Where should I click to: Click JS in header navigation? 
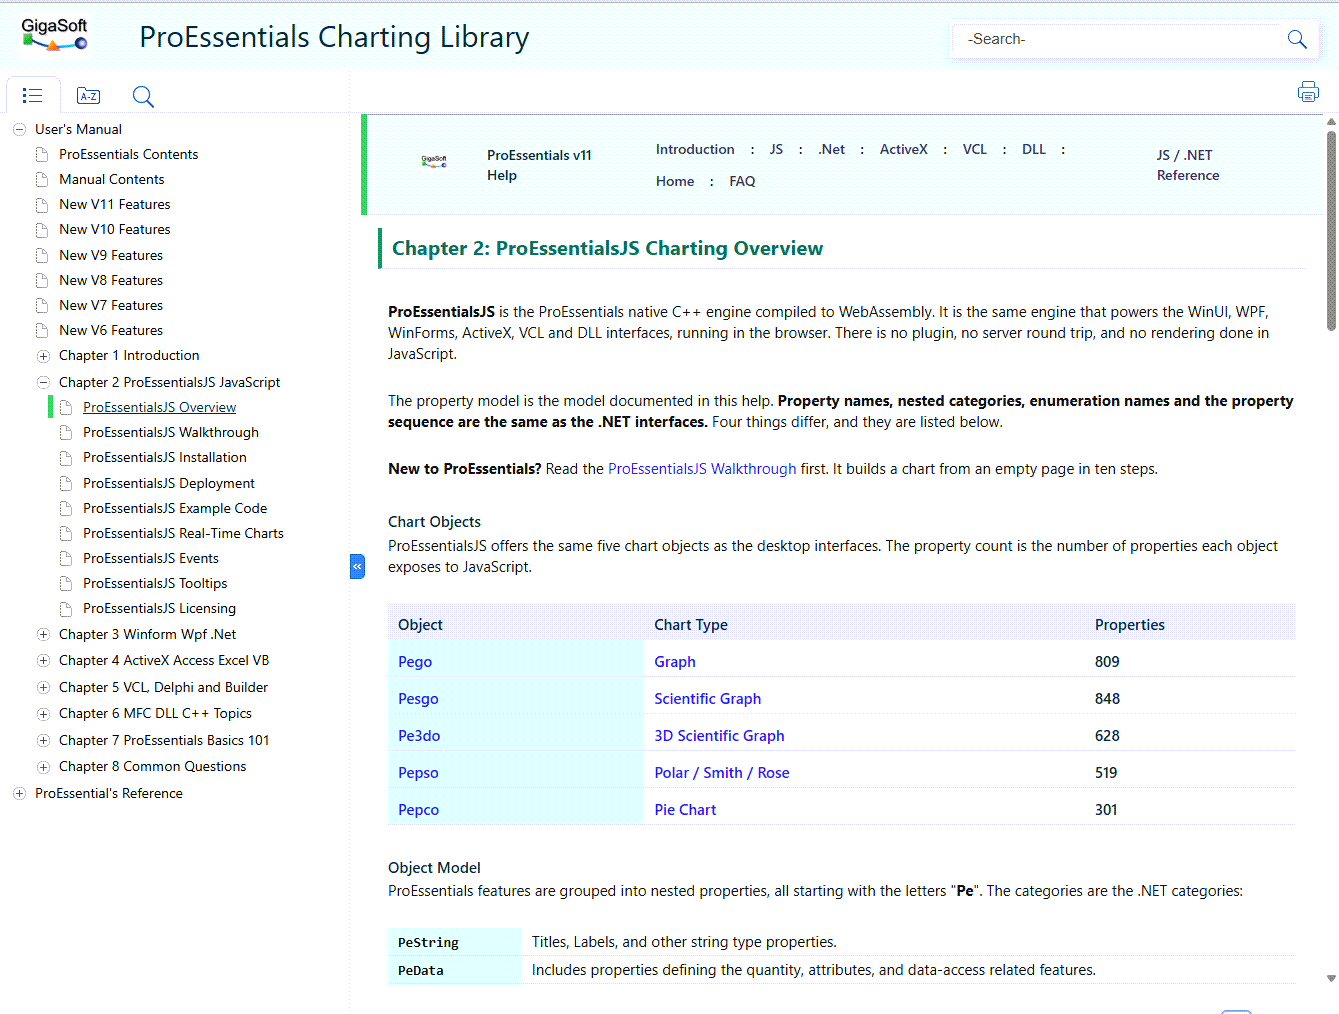click(776, 149)
